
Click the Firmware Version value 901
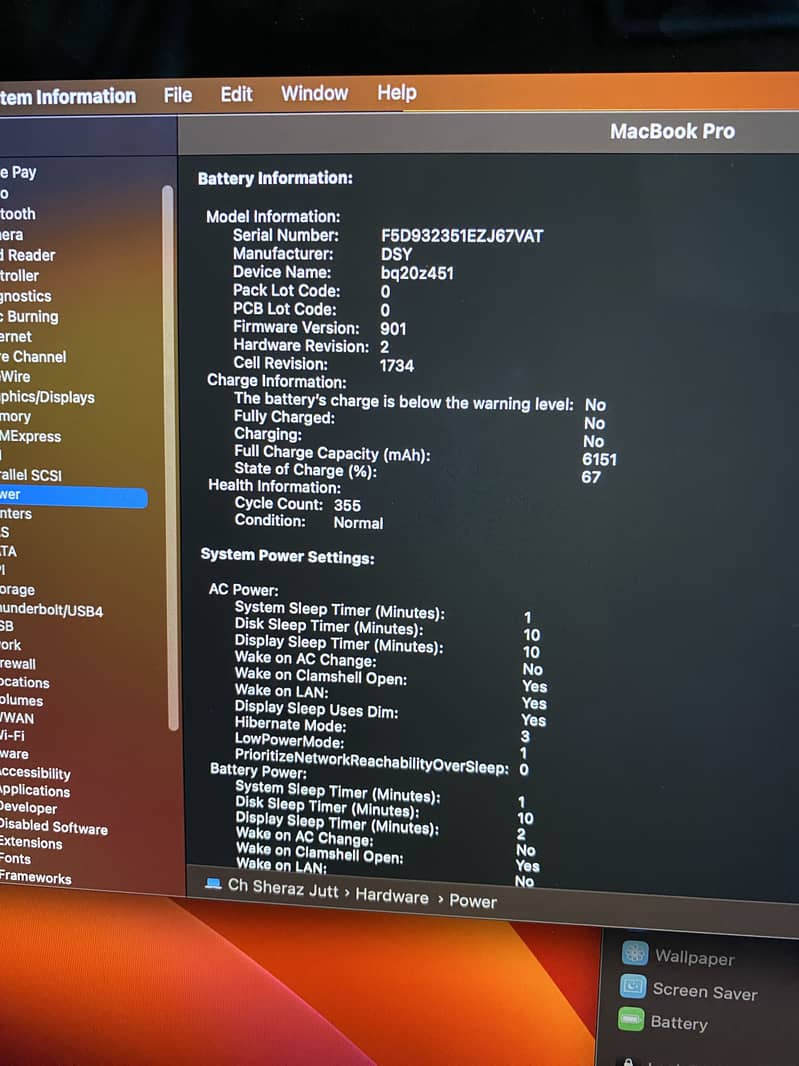click(393, 328)
